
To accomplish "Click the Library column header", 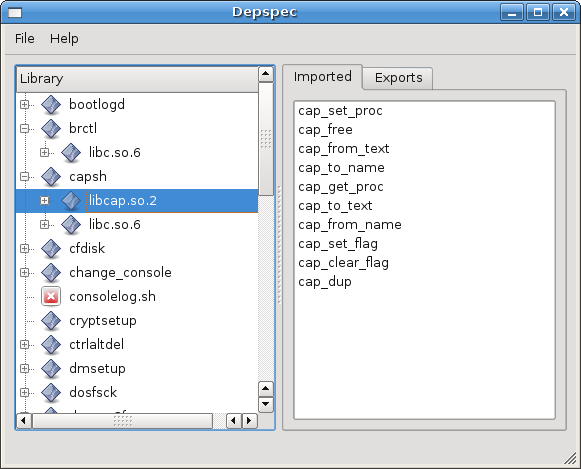I will [137, 79].
